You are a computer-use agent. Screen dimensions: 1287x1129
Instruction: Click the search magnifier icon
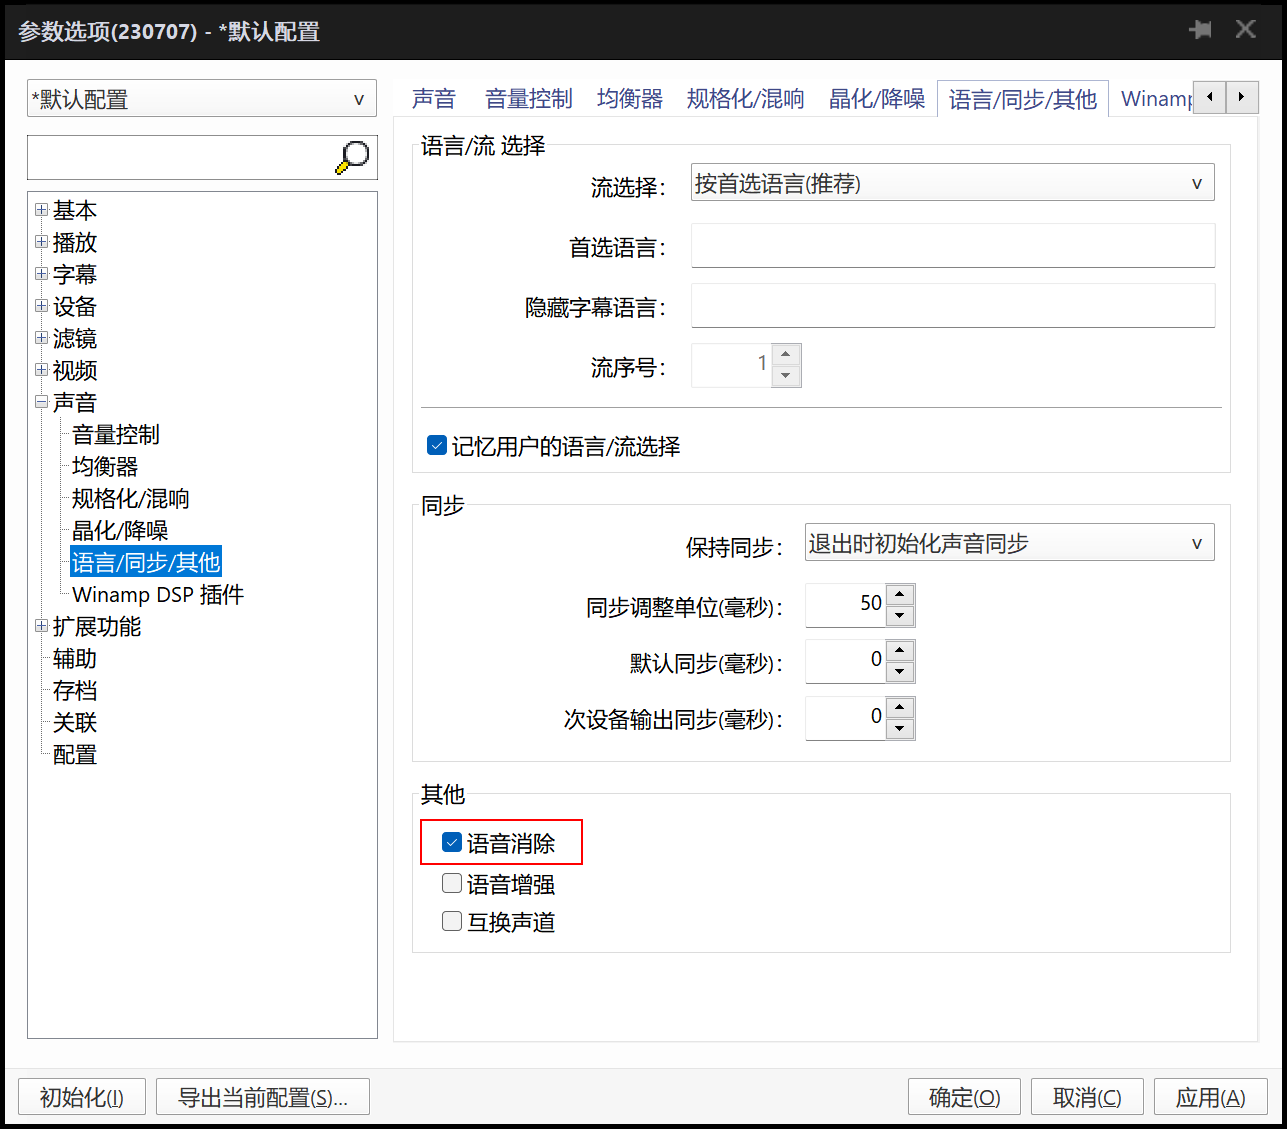pyautogui.click(x=352, y=157)
